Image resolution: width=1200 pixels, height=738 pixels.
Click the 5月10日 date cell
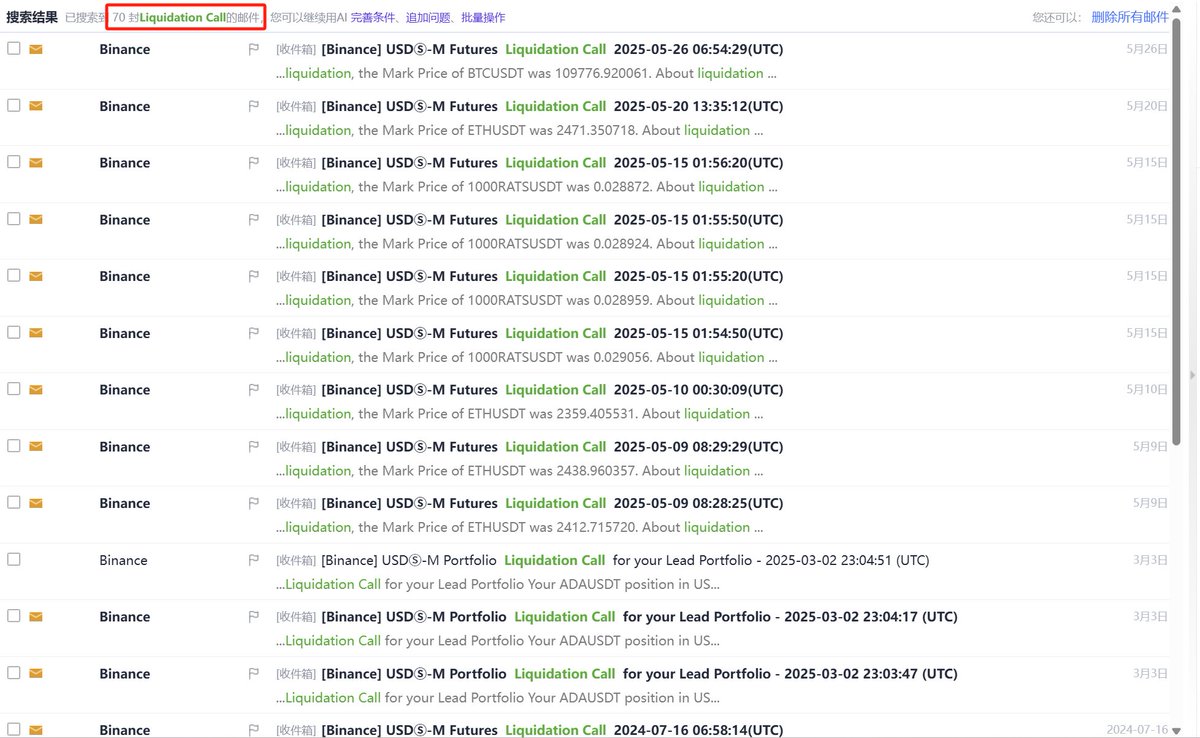point(1147,389)
